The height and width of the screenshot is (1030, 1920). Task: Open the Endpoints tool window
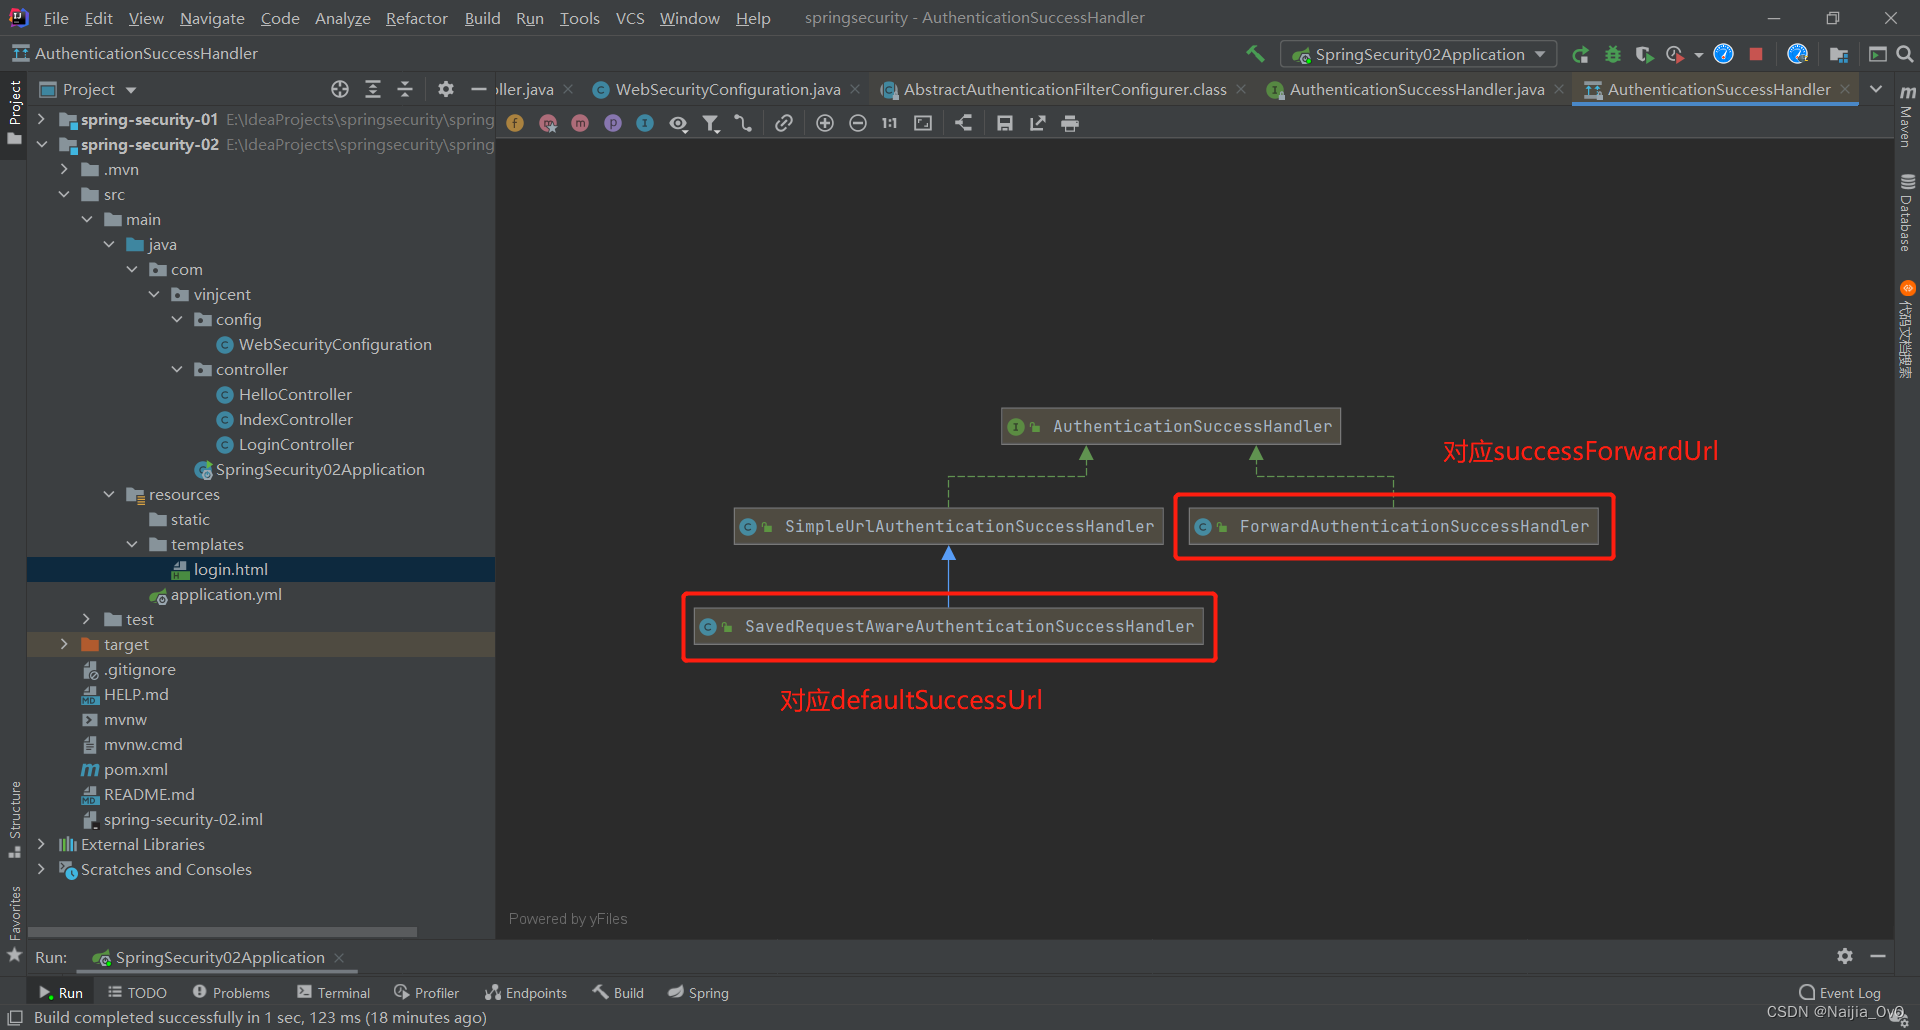526,992
